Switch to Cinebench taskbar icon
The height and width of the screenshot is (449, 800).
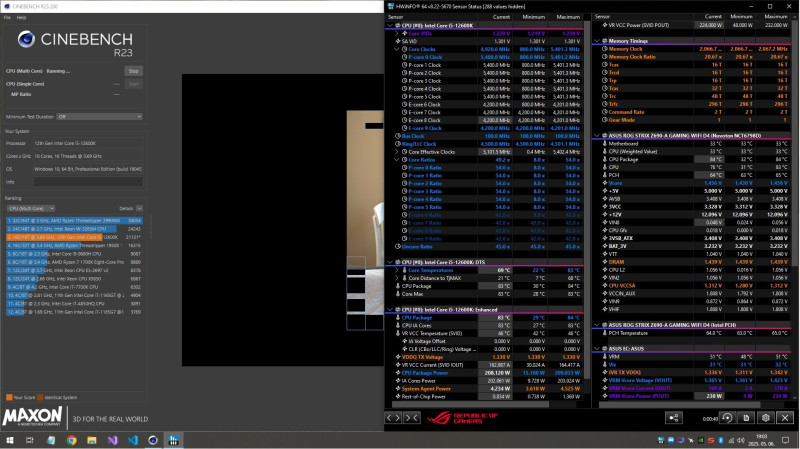(153, 440)
